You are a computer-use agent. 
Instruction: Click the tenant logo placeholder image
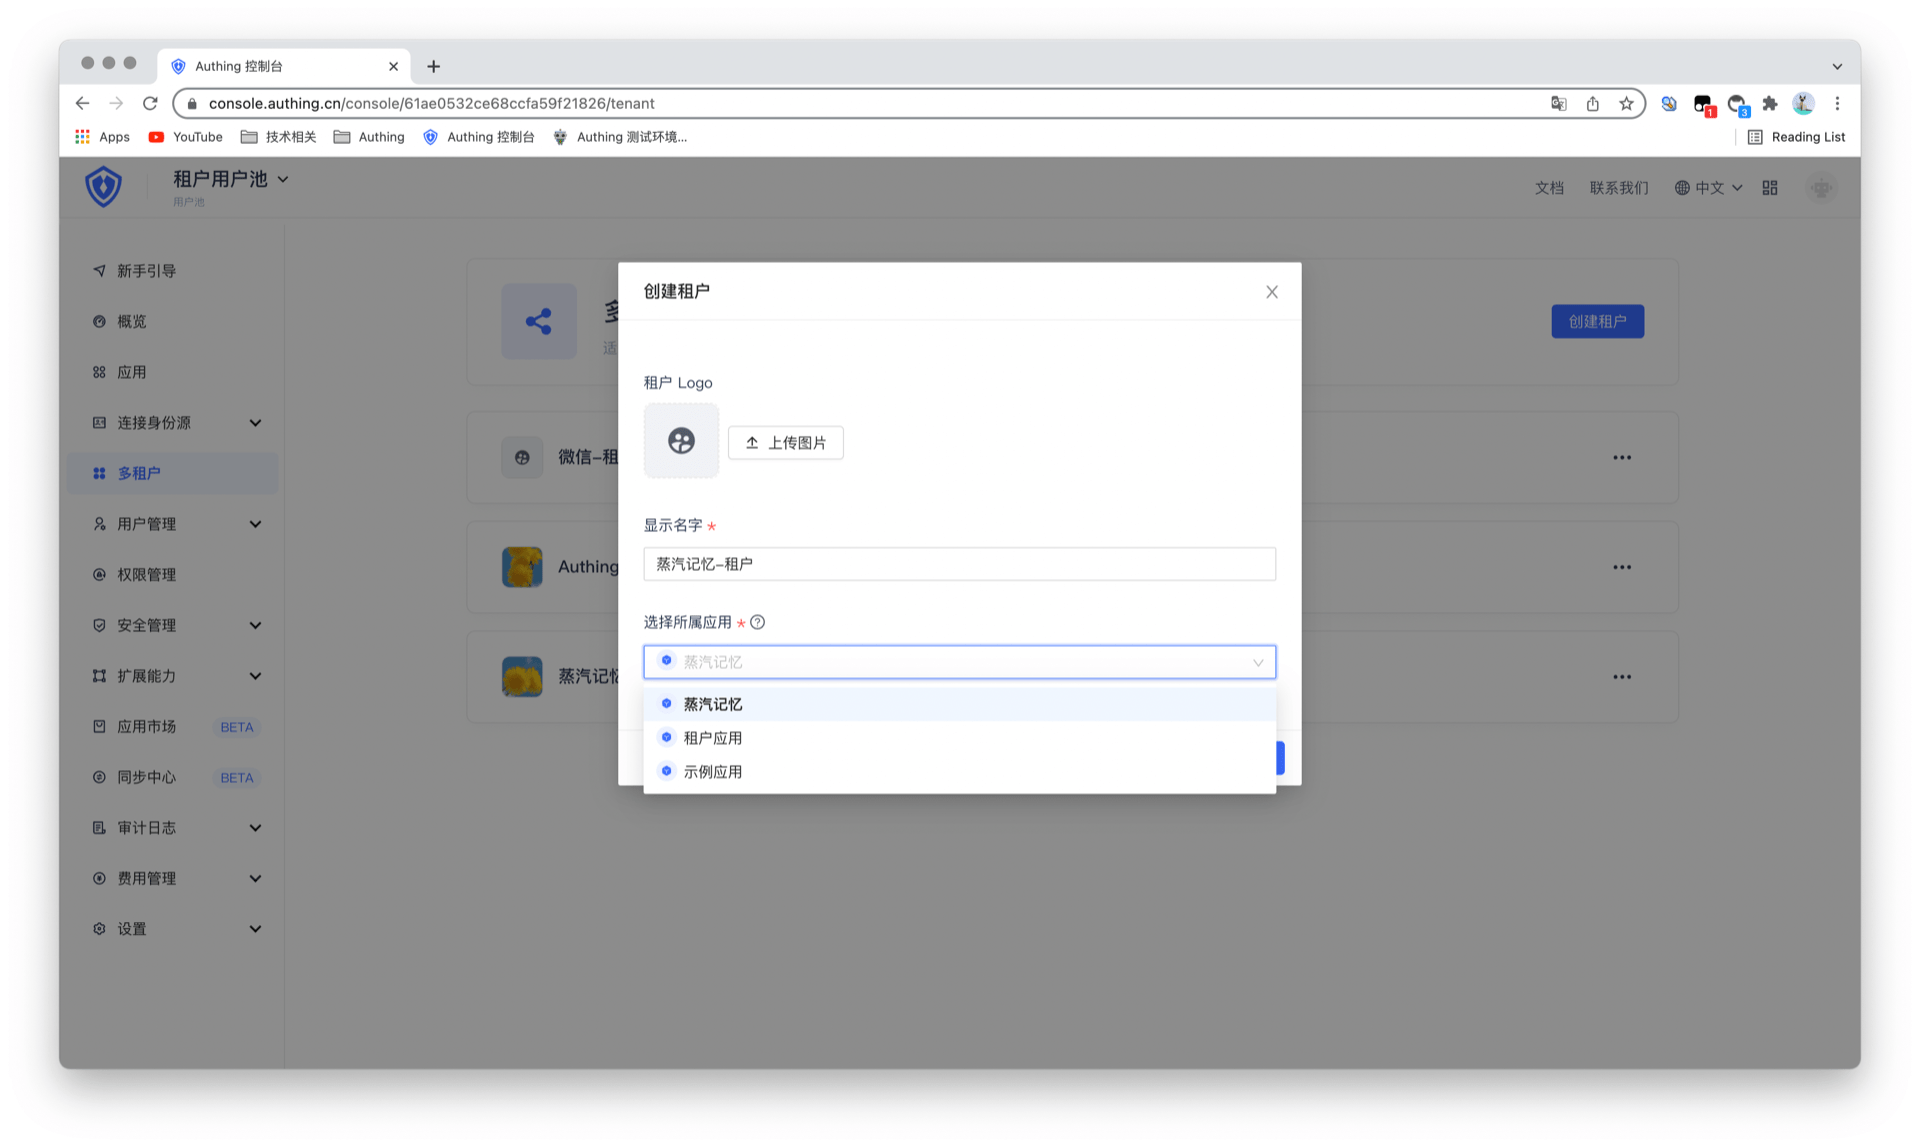tap(681, 441)
